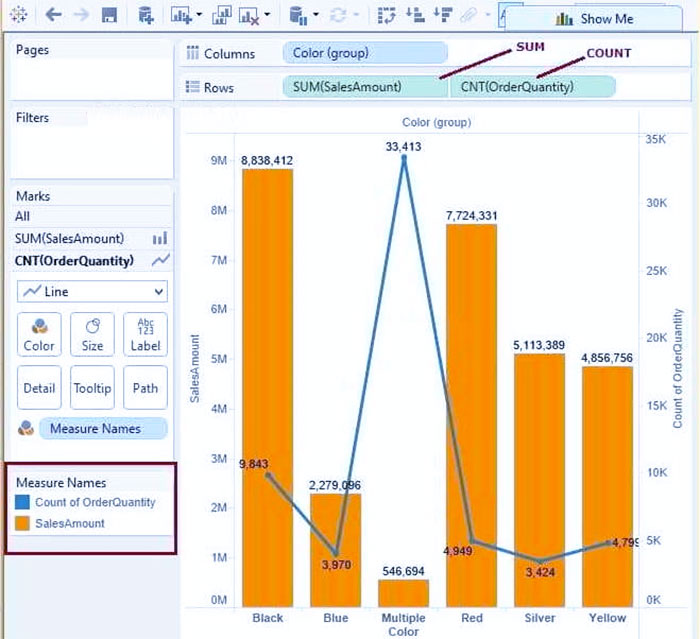Click the Silver axis label
Viewport: 700px width, 639px height.
click(x=540, y=618)
